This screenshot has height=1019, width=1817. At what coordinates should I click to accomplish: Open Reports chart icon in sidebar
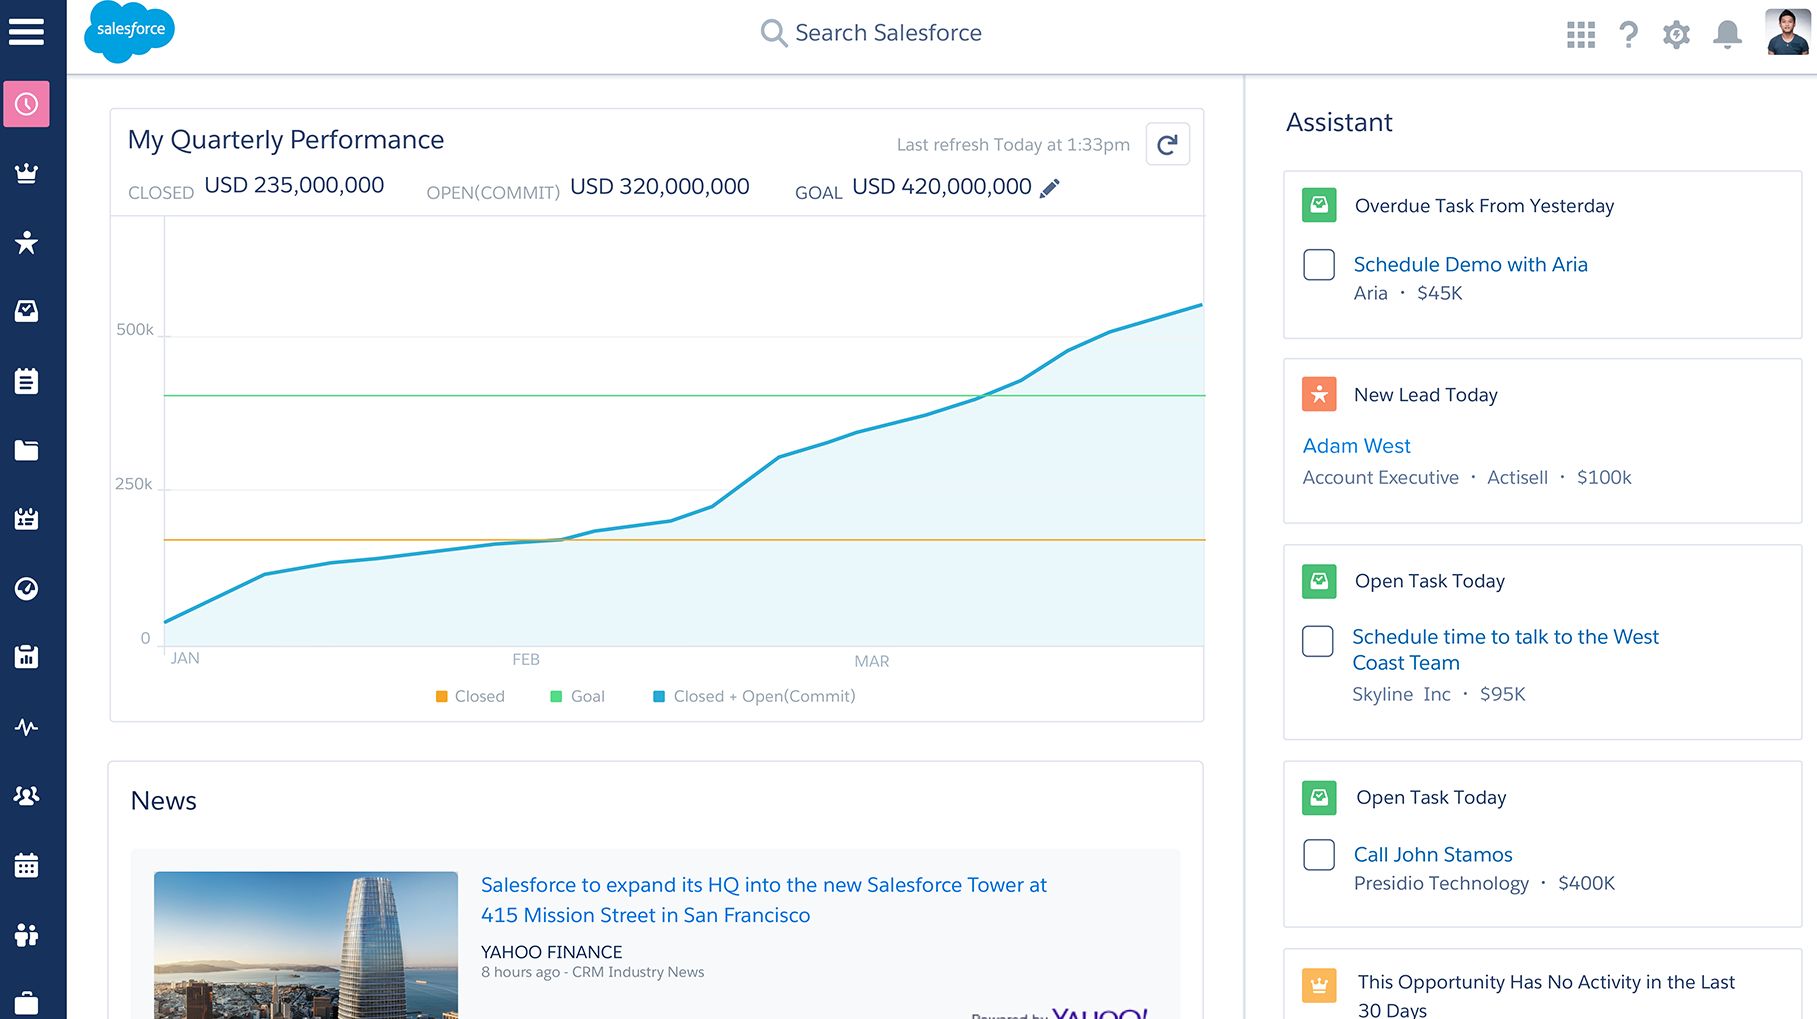(26, 657)
